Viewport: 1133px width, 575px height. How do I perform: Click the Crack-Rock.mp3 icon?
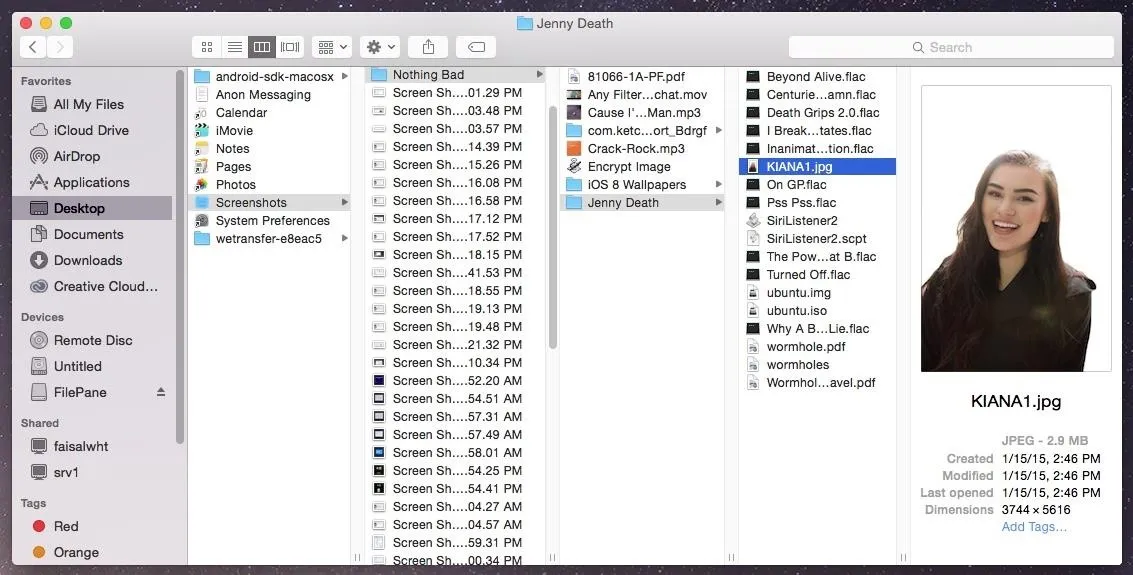click(574, 149)
